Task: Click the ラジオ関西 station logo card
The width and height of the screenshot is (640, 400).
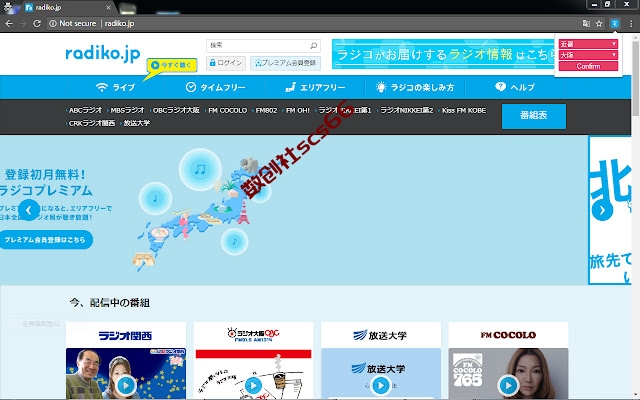Action: 125,336
